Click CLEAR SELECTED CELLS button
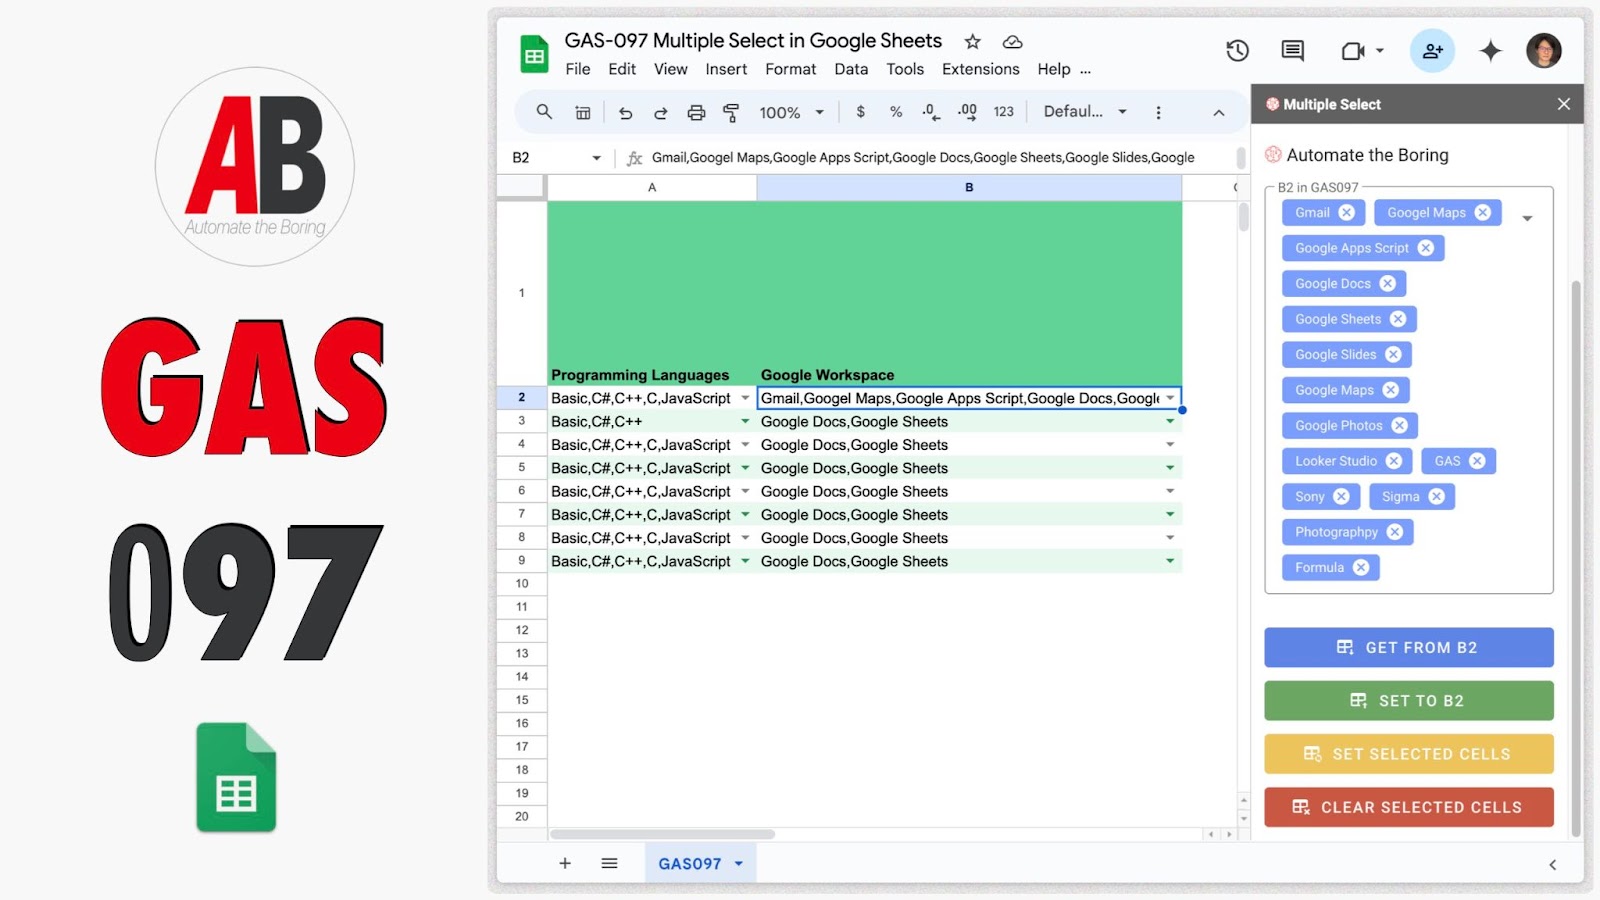1600x900 pixels. (x=1409, y=807)
